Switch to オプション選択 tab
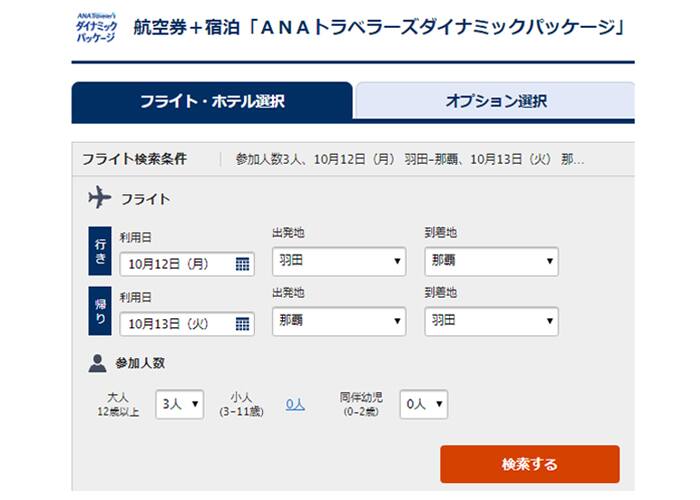700x500 pixels. [x=495, y=101]
